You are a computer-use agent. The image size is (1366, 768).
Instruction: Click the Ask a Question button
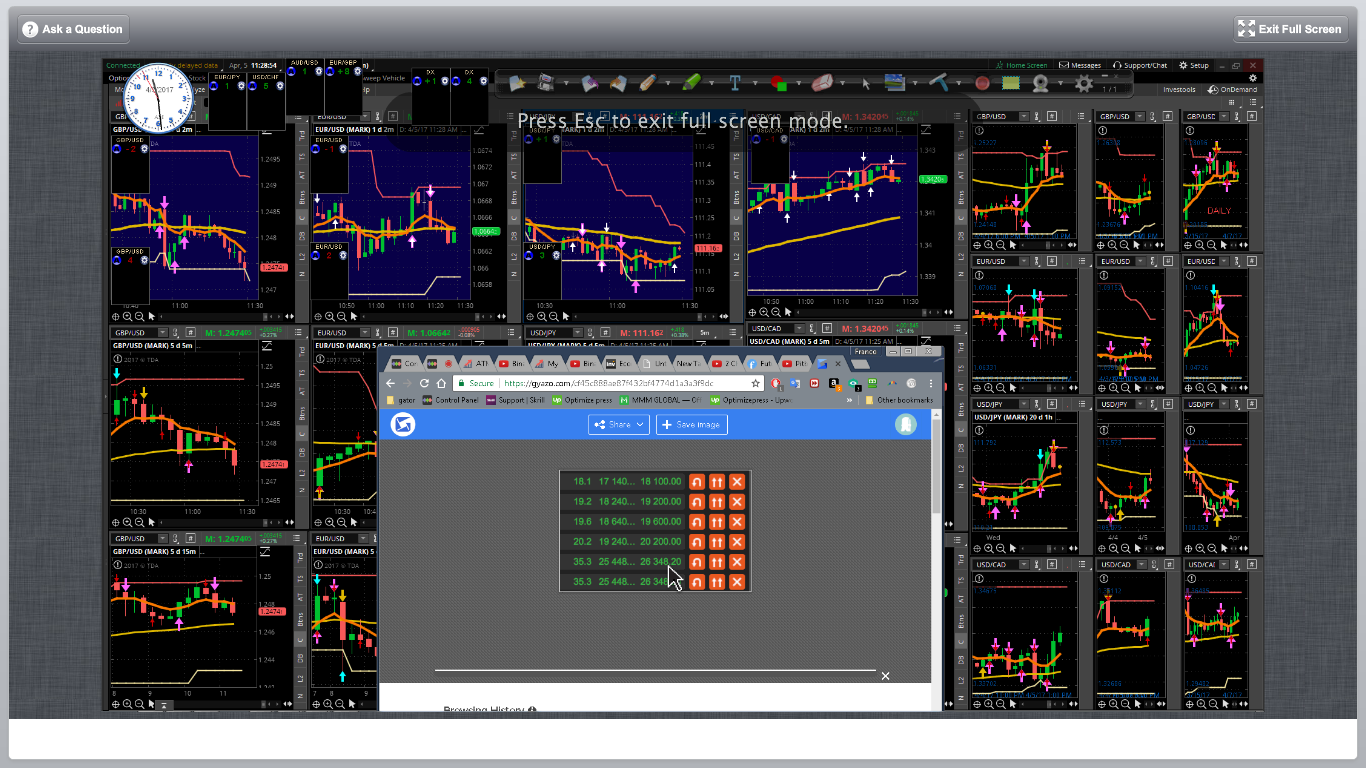[x=75, y=29]
